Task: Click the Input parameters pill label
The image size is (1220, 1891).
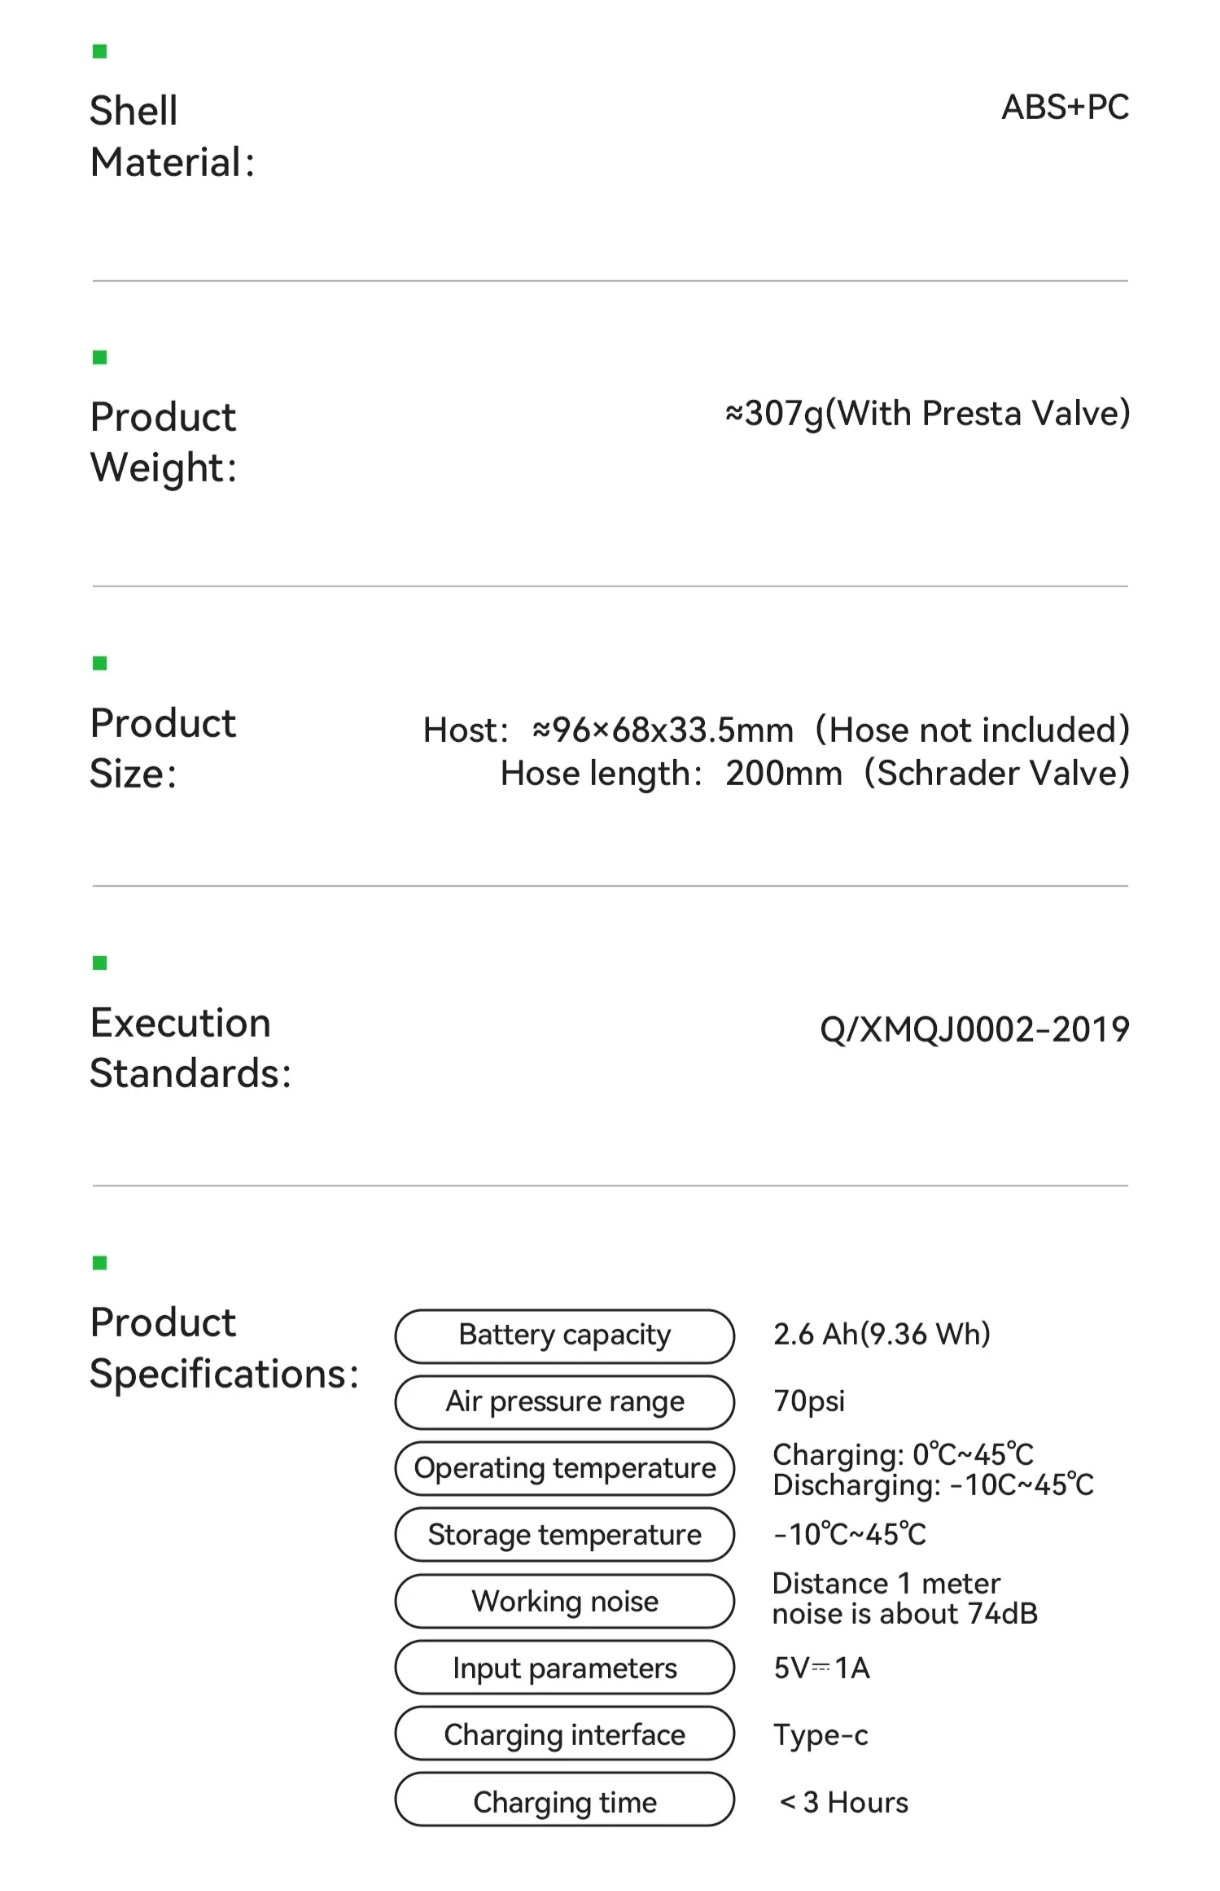Action: coord(565,1668)
